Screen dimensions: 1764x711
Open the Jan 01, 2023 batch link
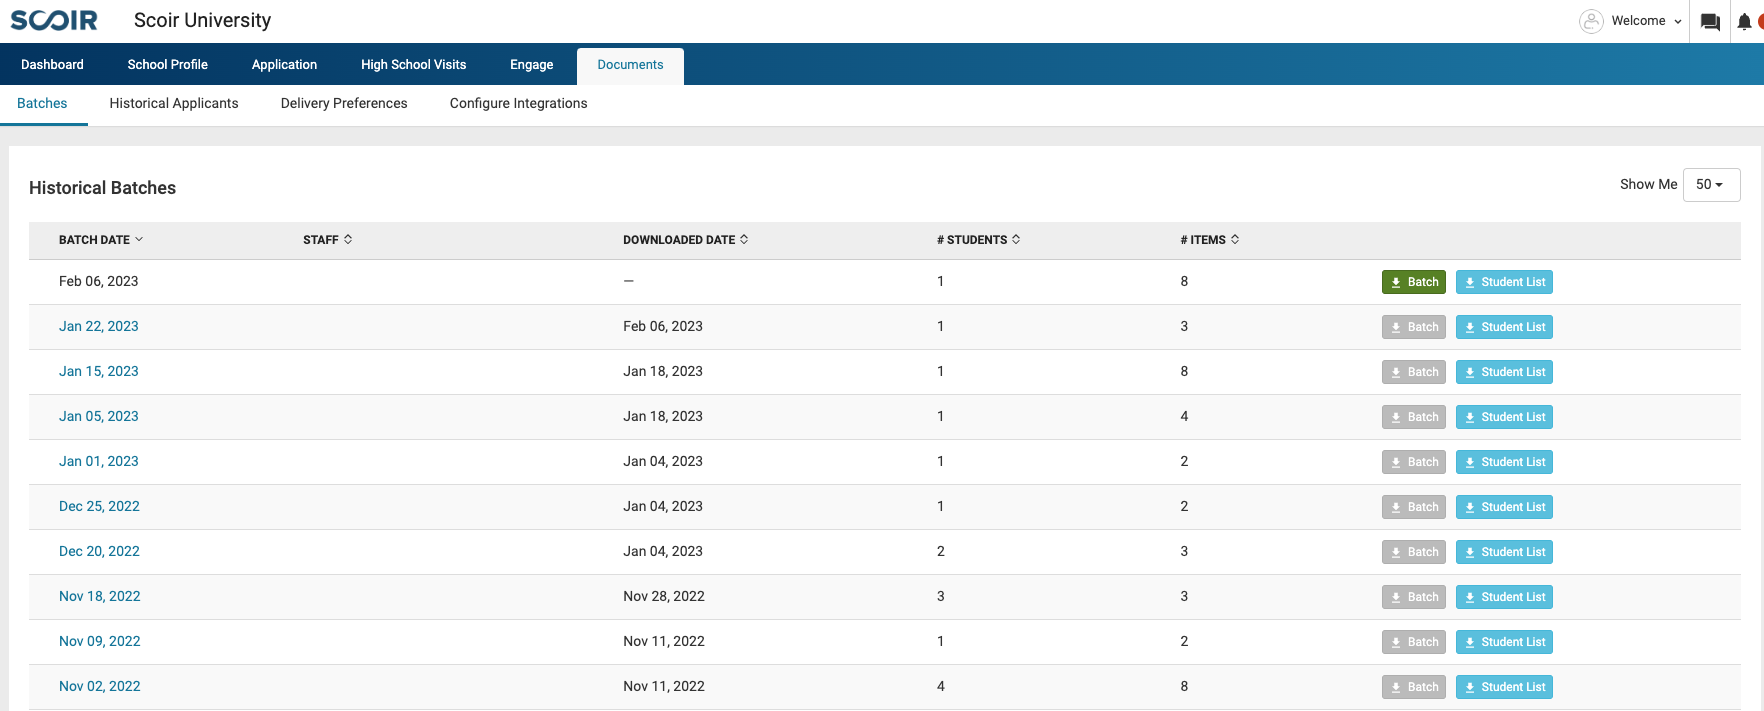click(99, 461)
